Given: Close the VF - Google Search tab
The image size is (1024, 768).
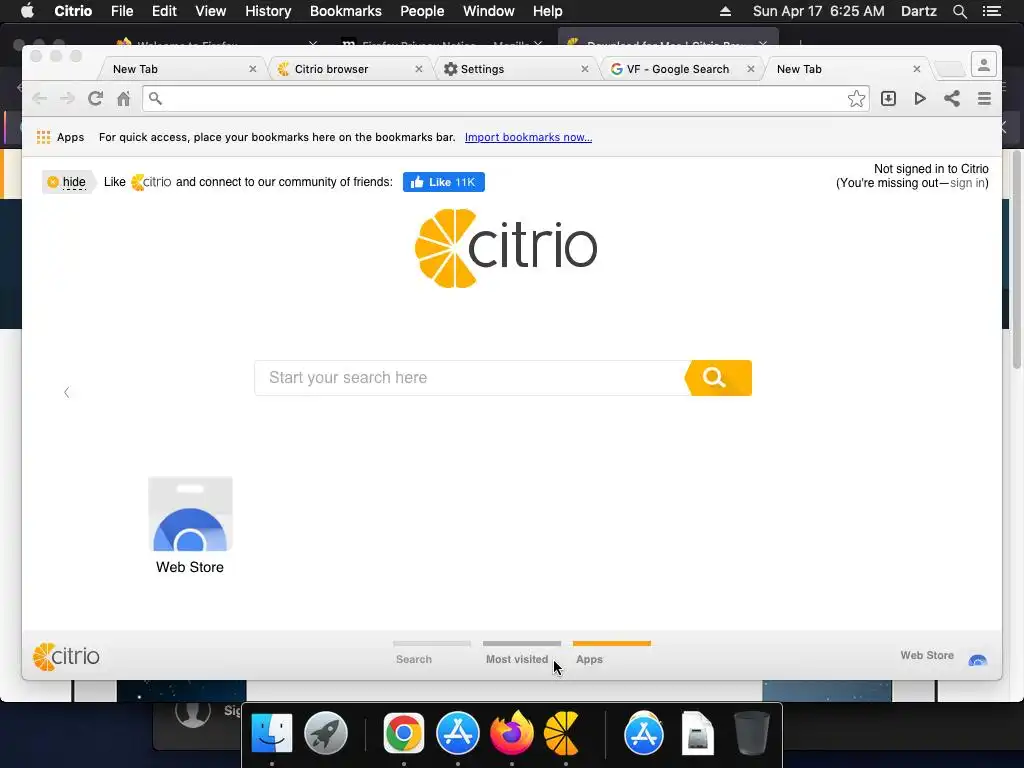Looking at the screenshot, I should [x=750, y=69].
